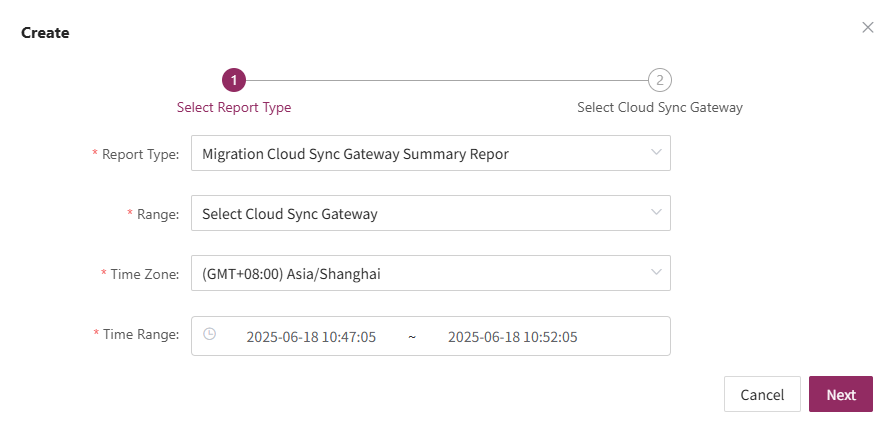Open the Report Type dropdown
The width and height of the screenshot is (895, 433).
point(431,153)
